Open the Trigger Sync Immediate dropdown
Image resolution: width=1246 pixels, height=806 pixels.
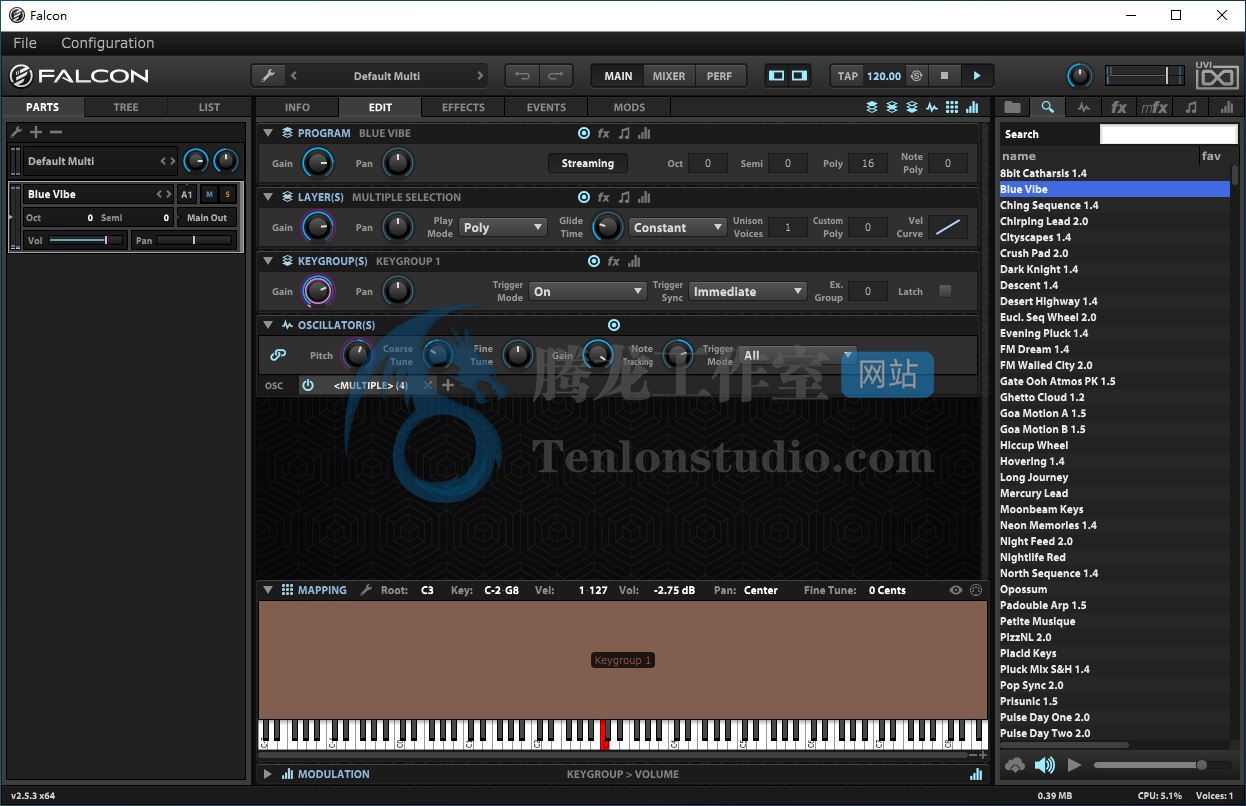pyautogui.click(x=748, y=291)
